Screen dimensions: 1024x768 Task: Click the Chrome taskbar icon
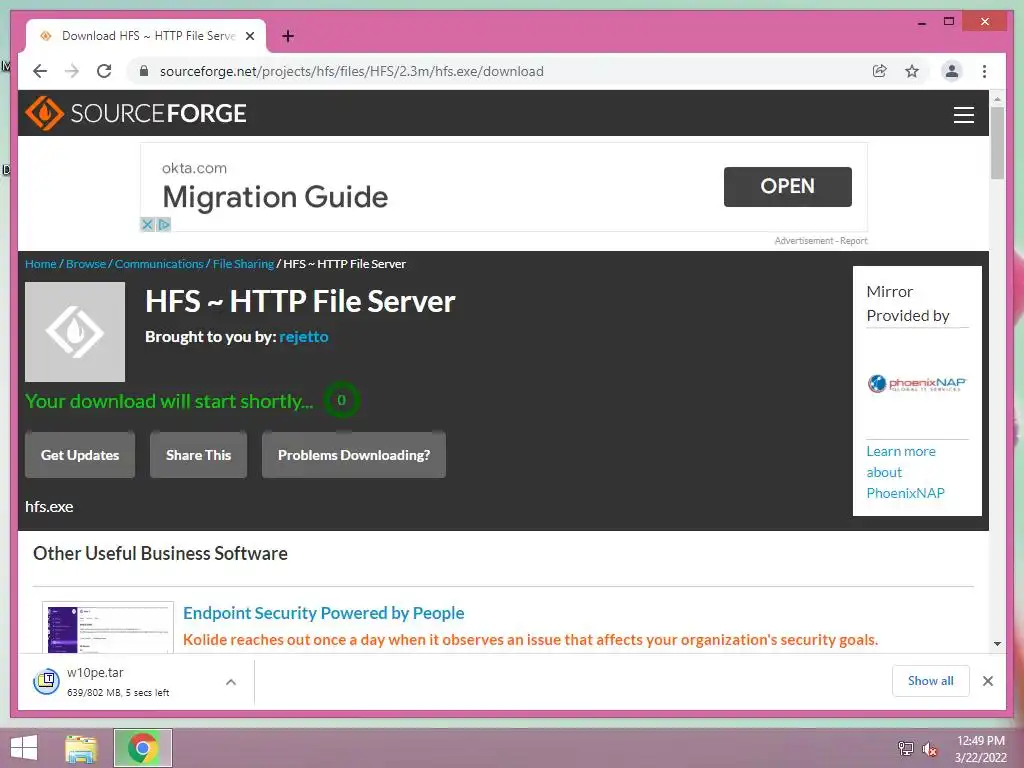point(142,748)
